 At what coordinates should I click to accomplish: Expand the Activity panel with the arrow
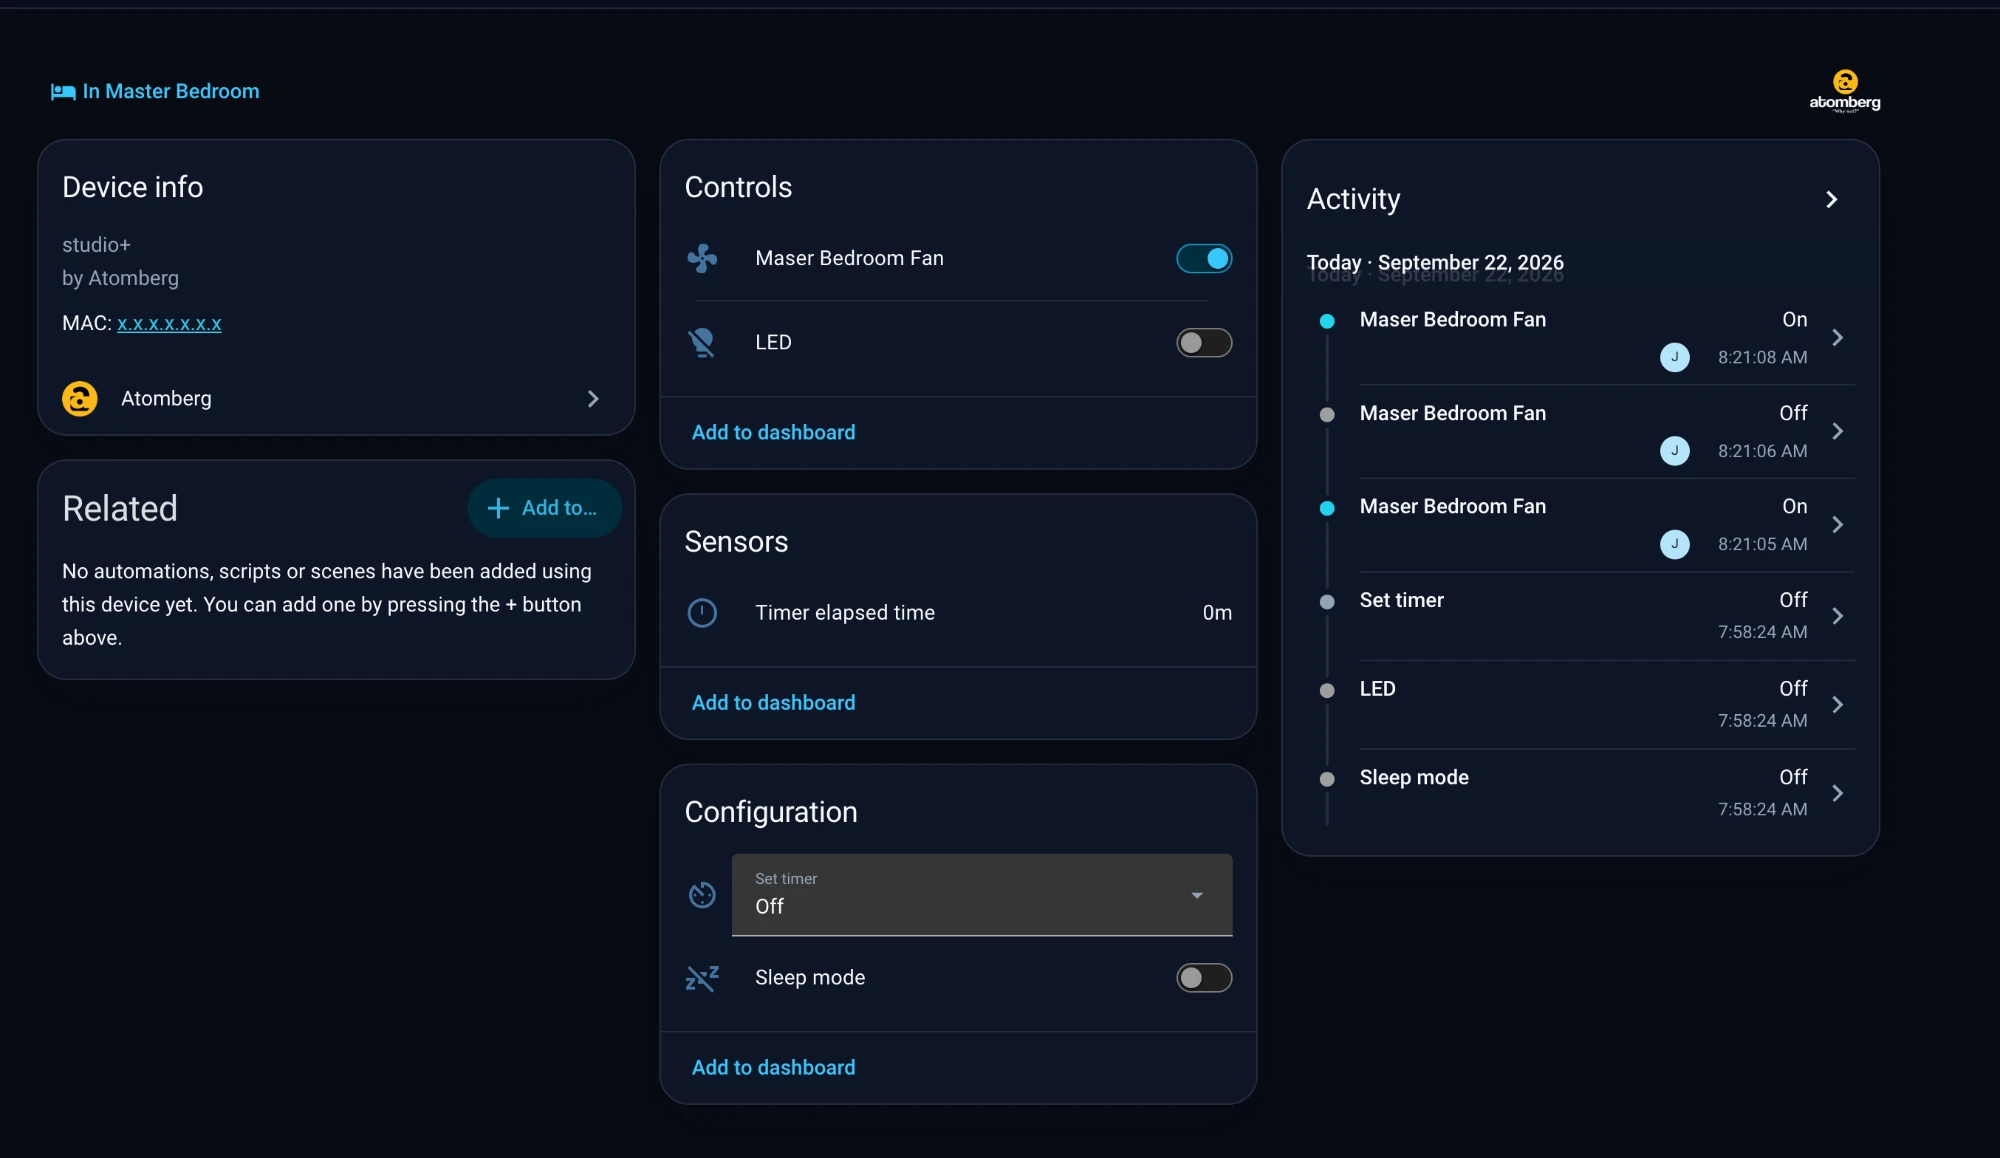[1831, 200]
